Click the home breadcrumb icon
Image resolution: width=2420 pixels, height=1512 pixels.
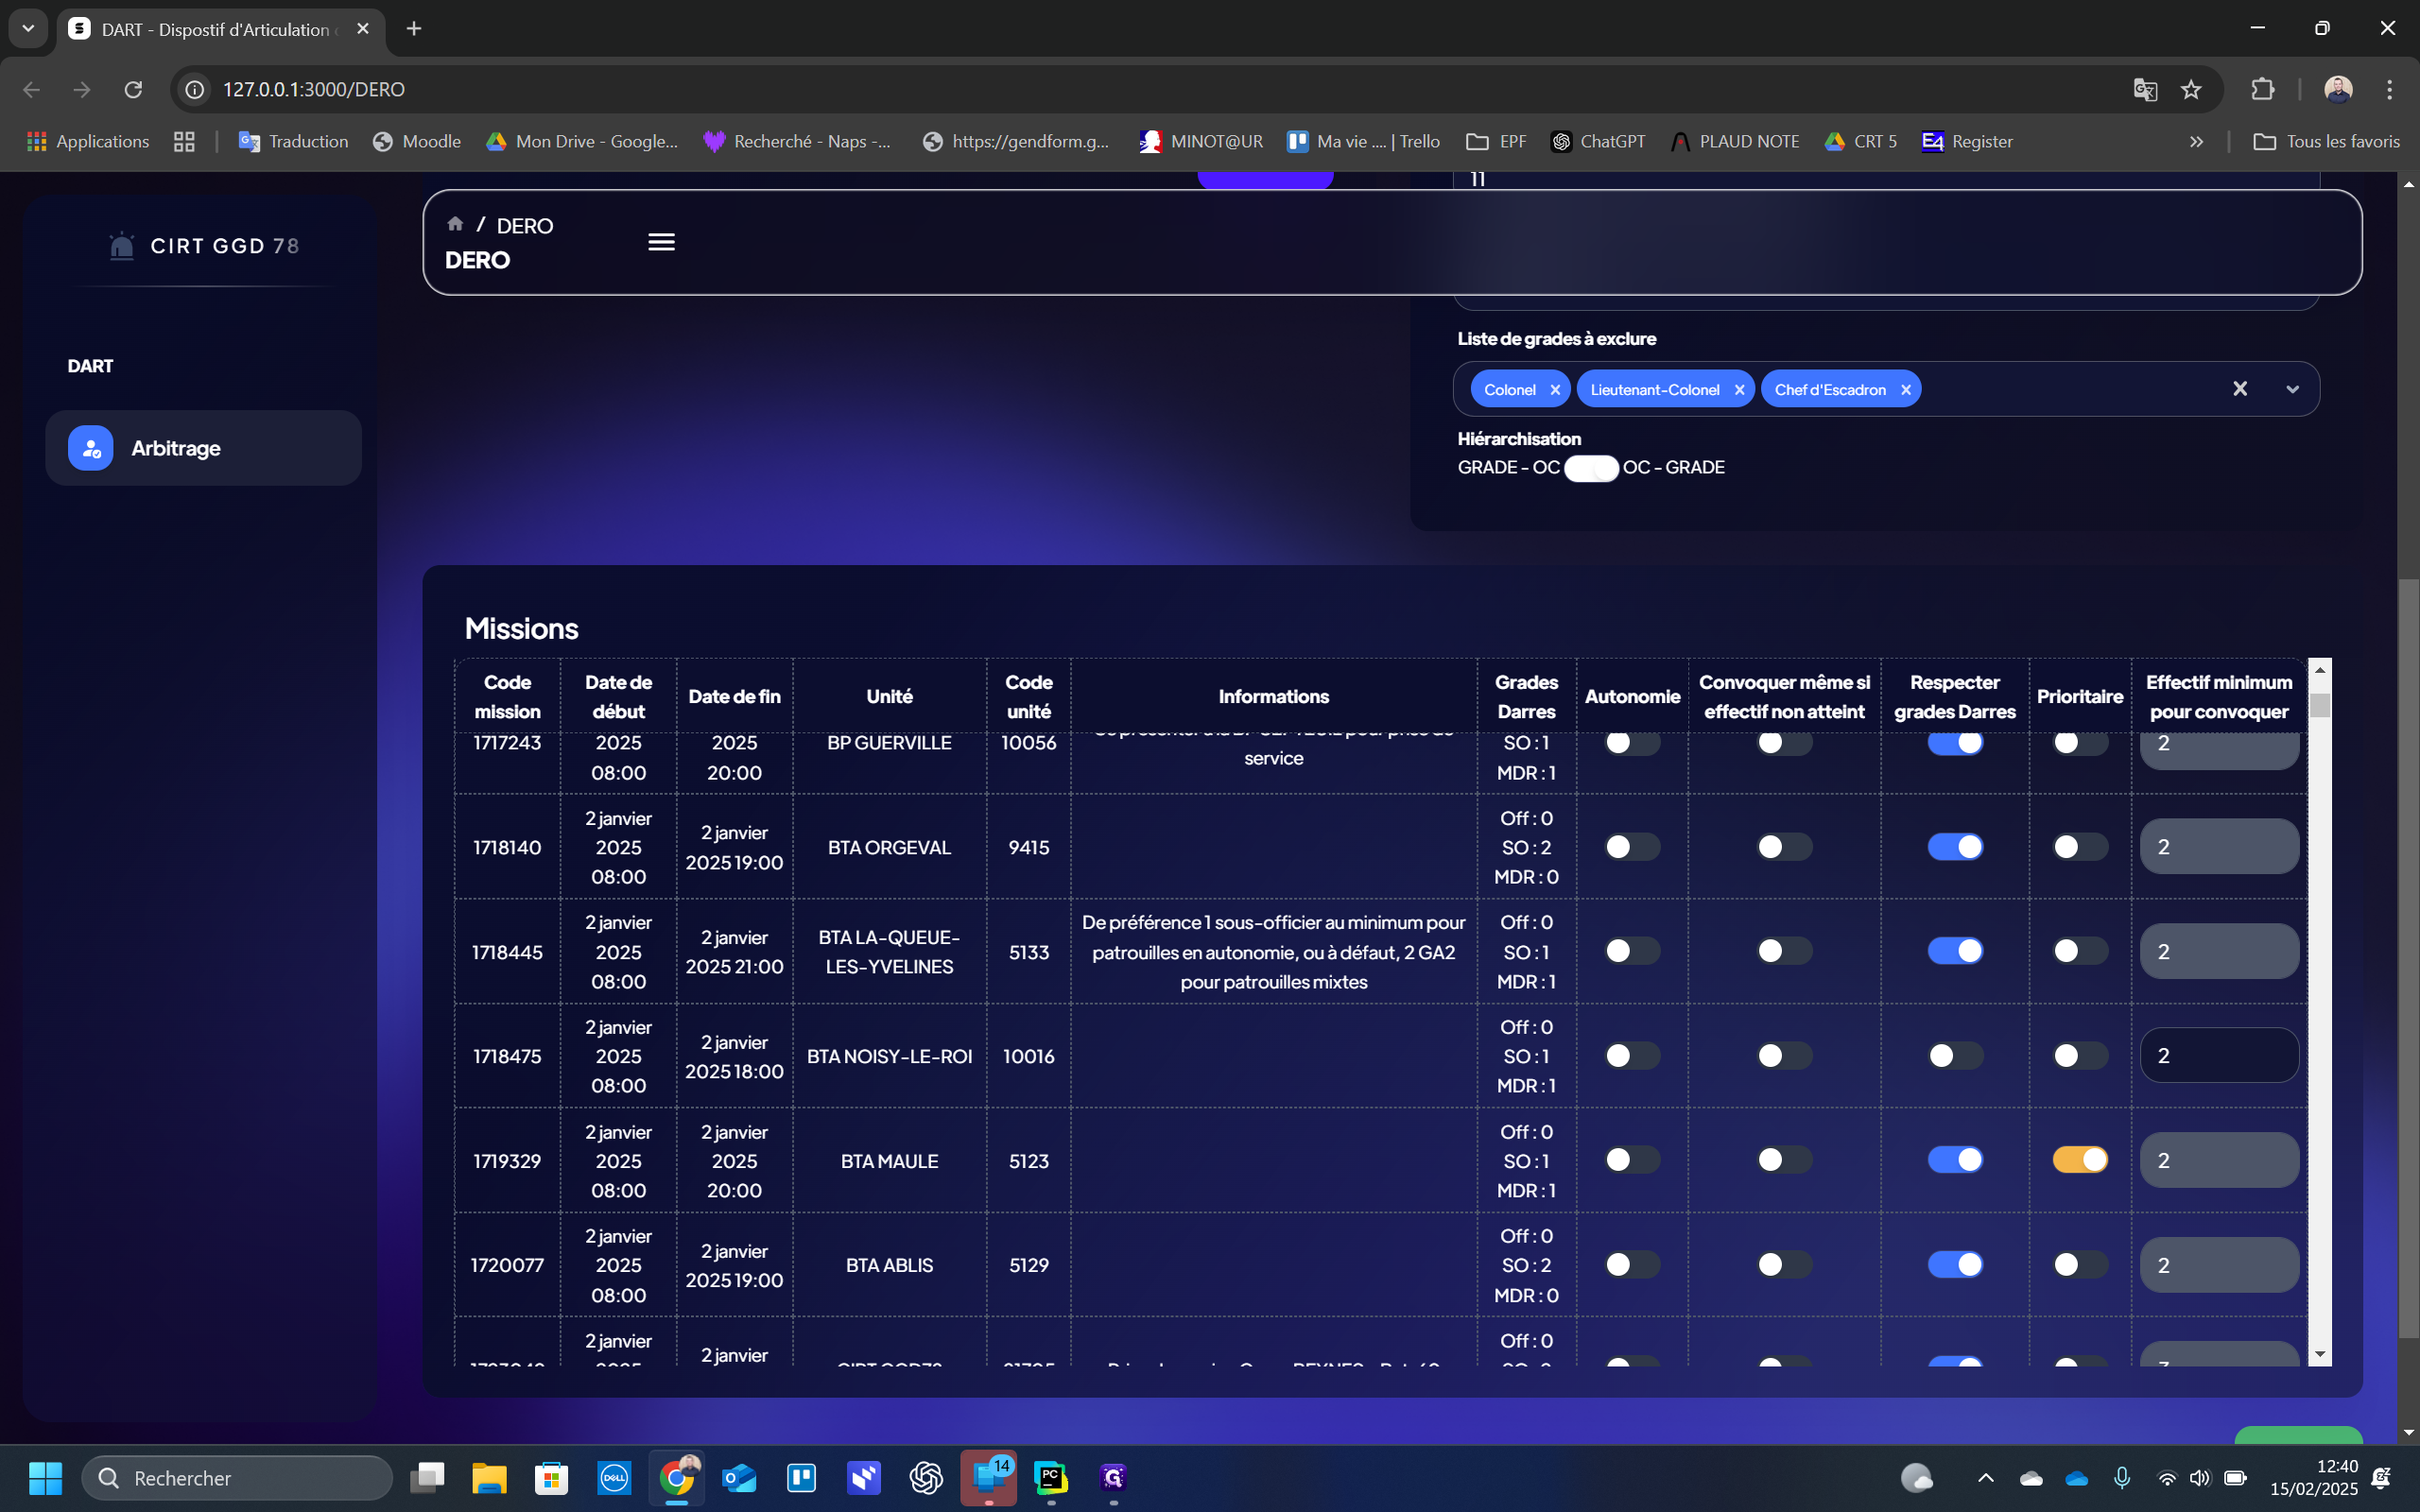tap(455, 224)
